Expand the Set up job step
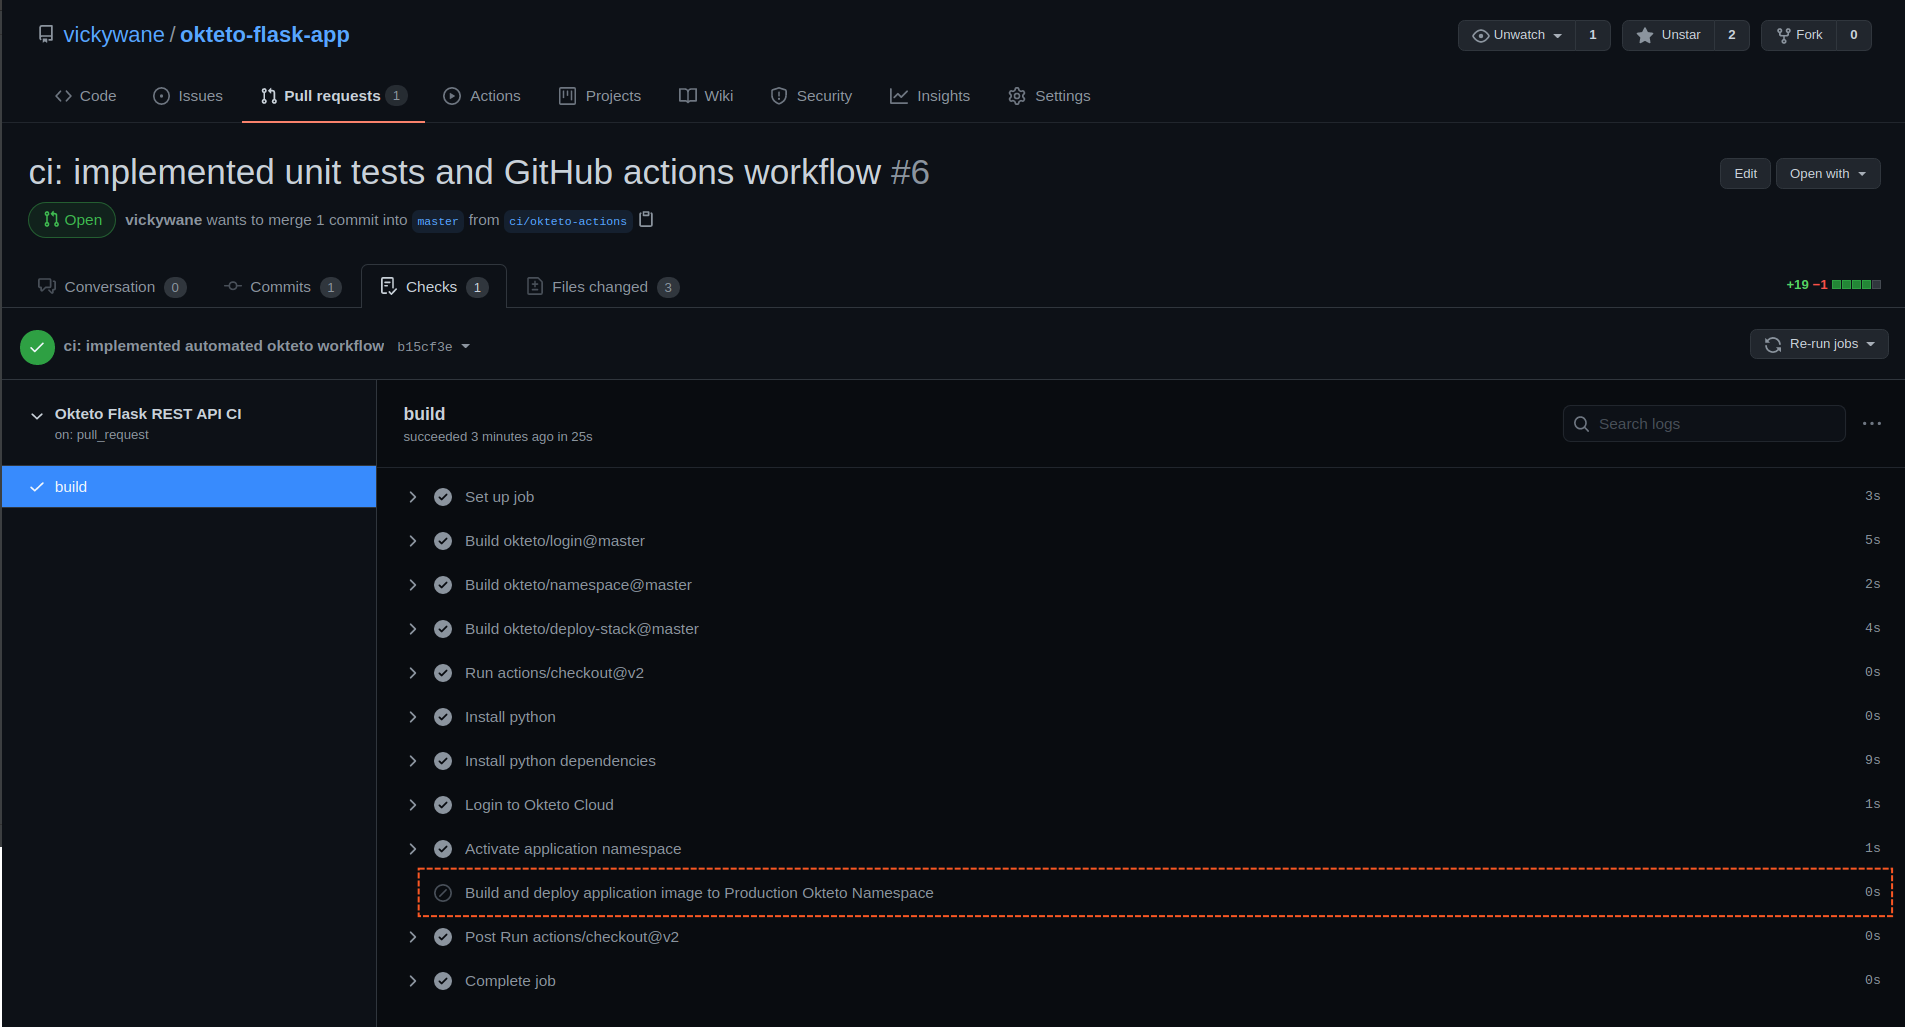Viewport: 1905px width, 1027px height. [x=412, y=497]
